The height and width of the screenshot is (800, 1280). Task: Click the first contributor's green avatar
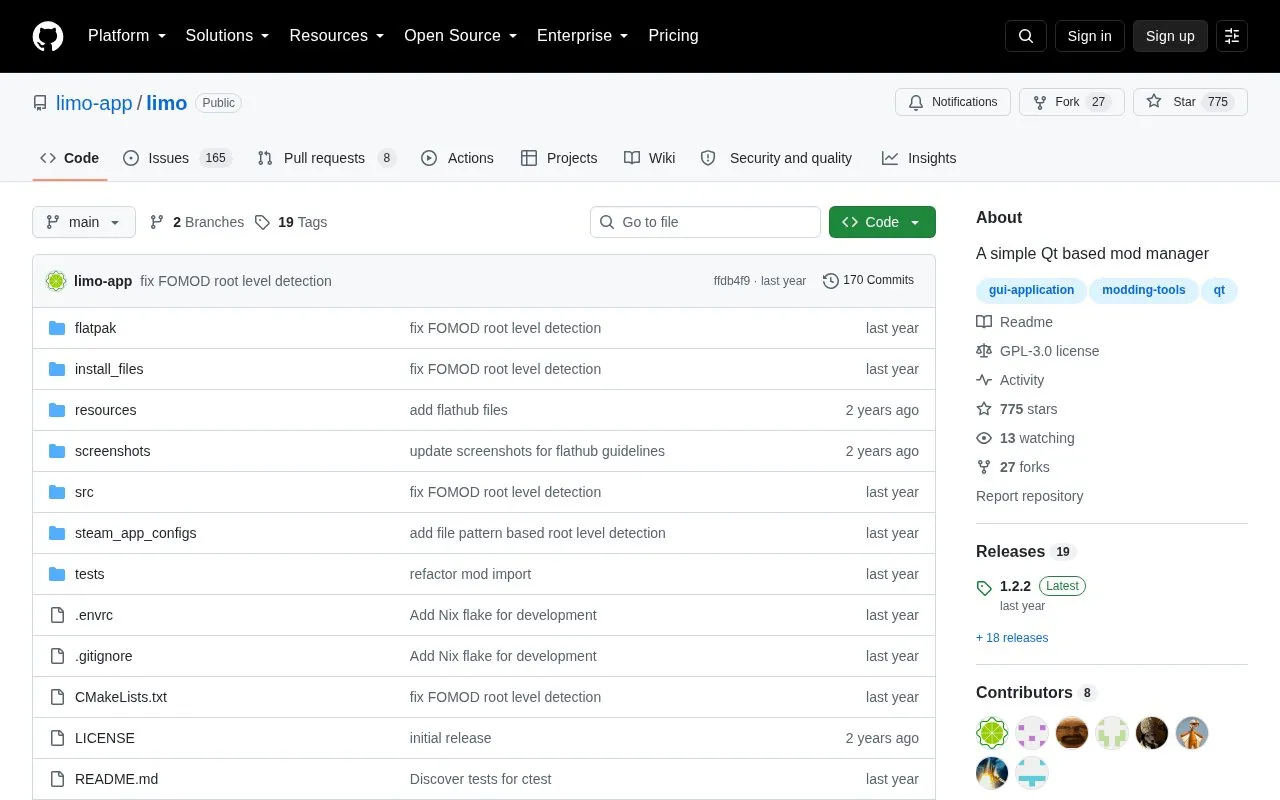(992, 733)
